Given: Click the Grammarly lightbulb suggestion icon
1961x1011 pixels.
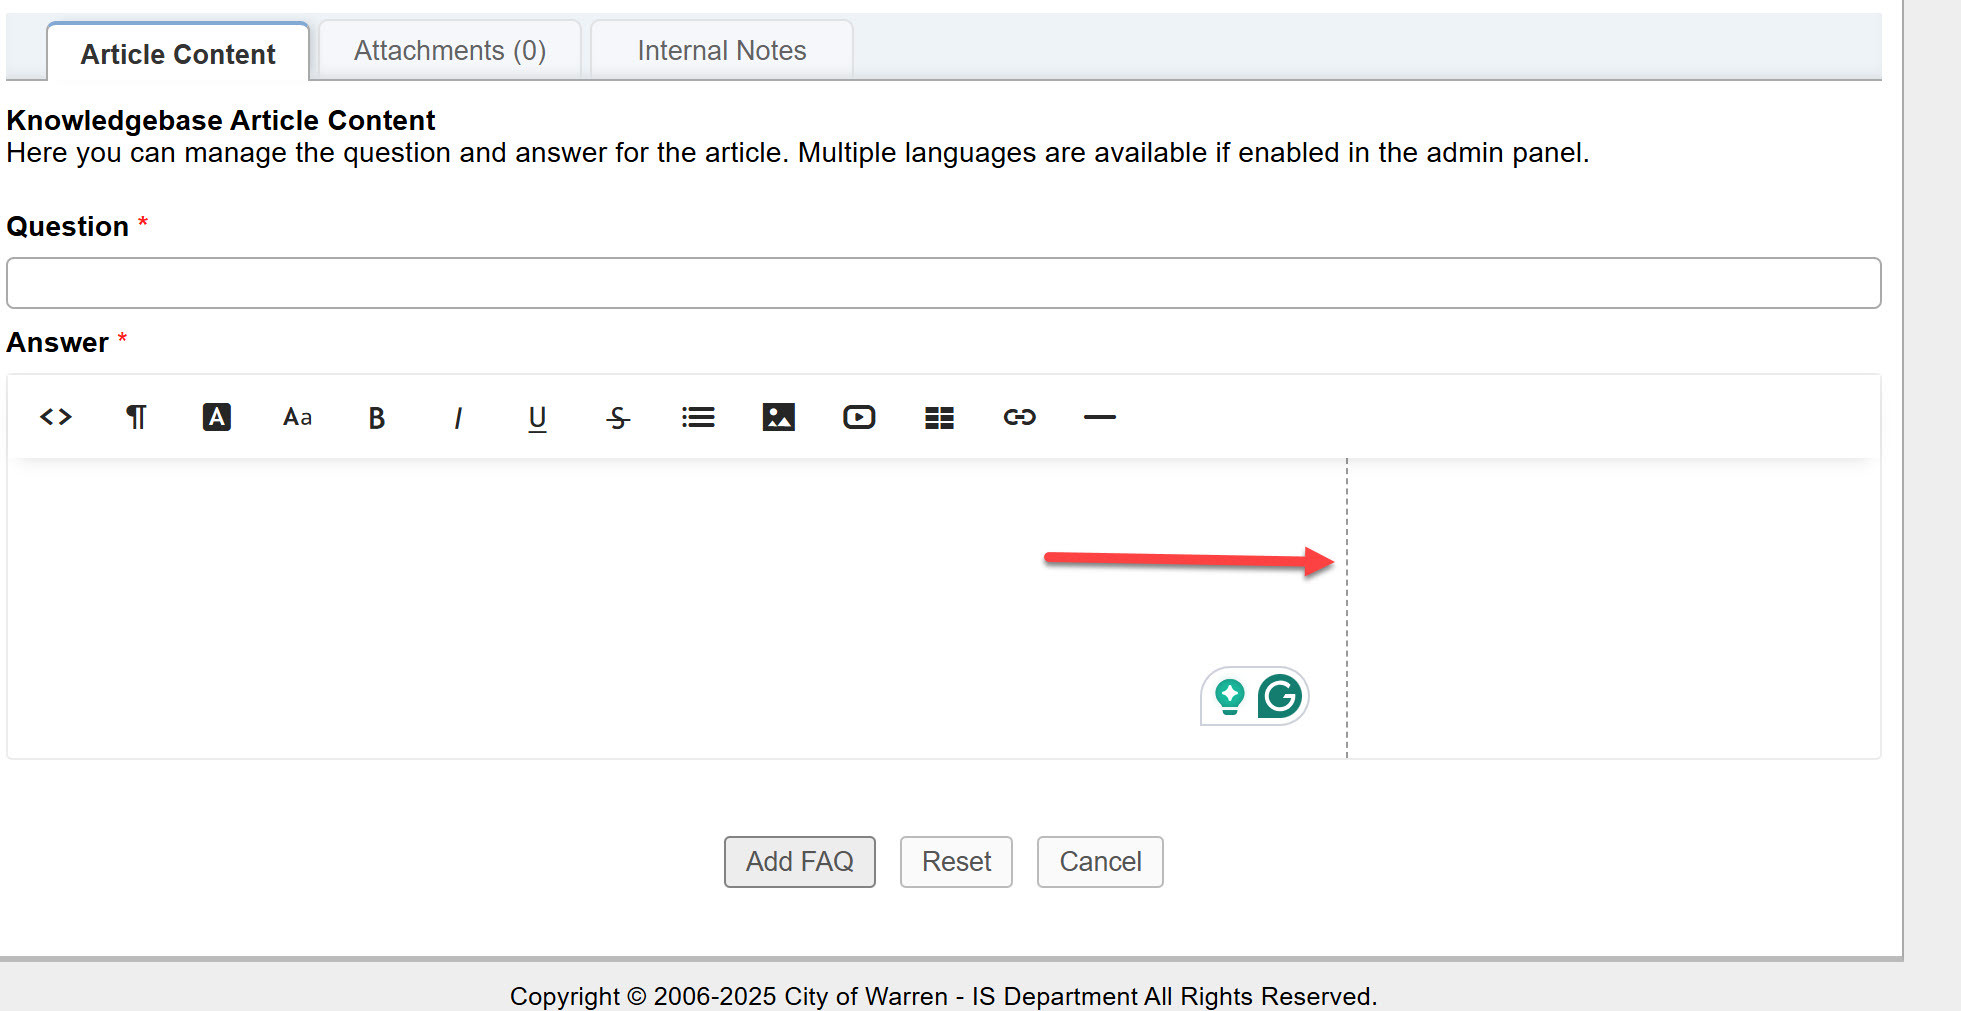Looking at the screenshot, I should coord(1230,696).
